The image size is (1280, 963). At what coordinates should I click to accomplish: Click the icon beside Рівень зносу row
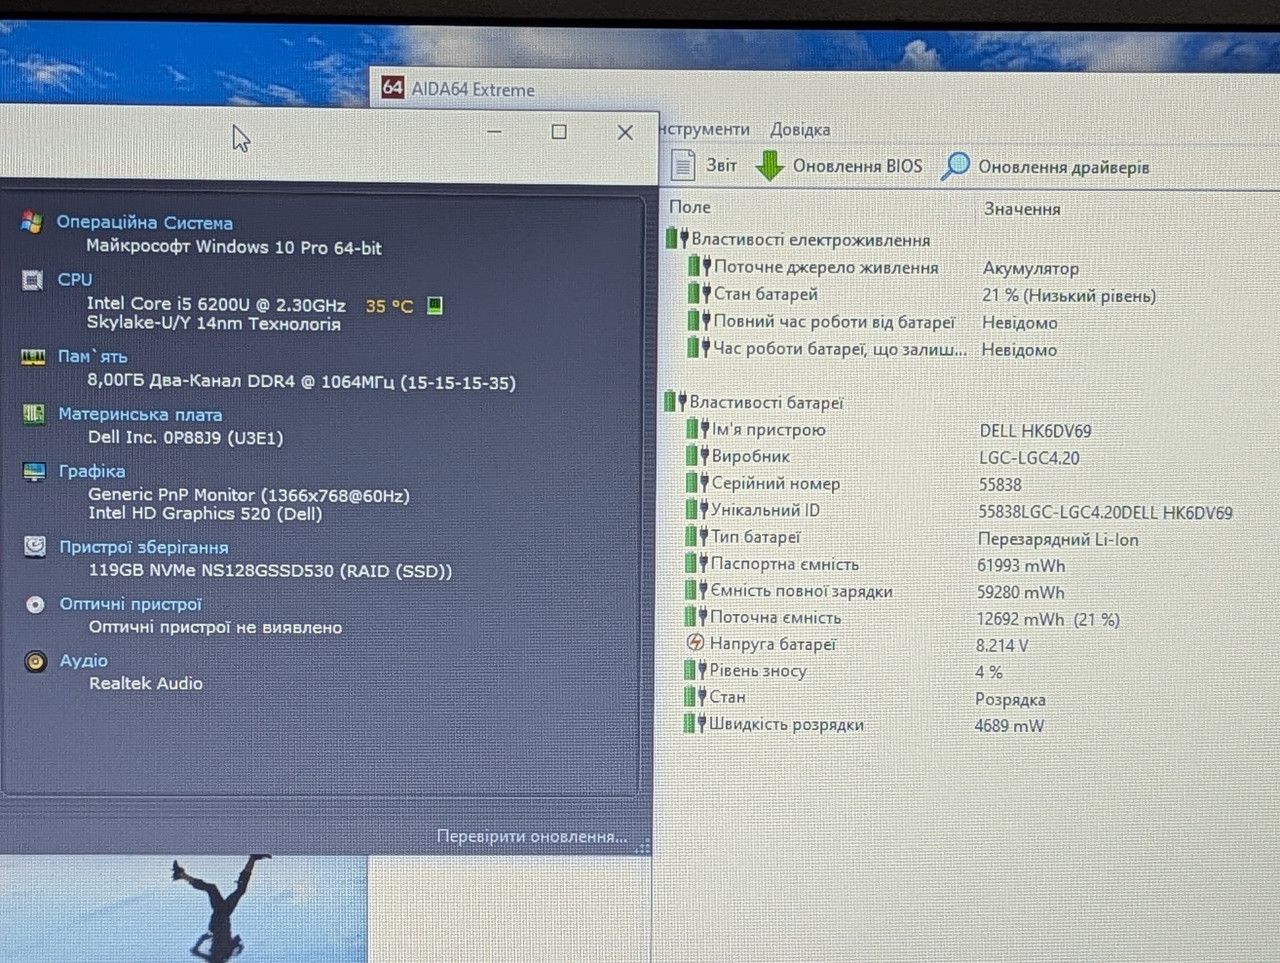coord(695,670)
